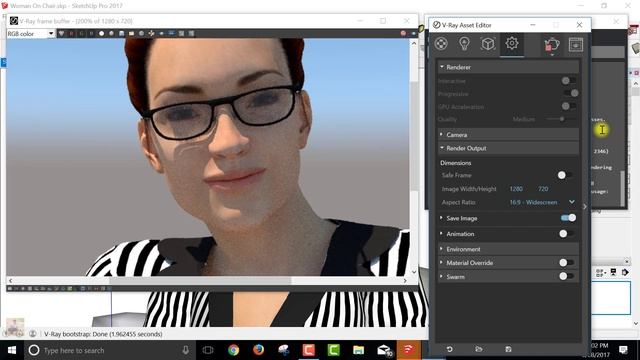Toggle the Interactive renderer switch
Image resolution: width=640 pixels, height=360 pixels.
tap(569, 81)
